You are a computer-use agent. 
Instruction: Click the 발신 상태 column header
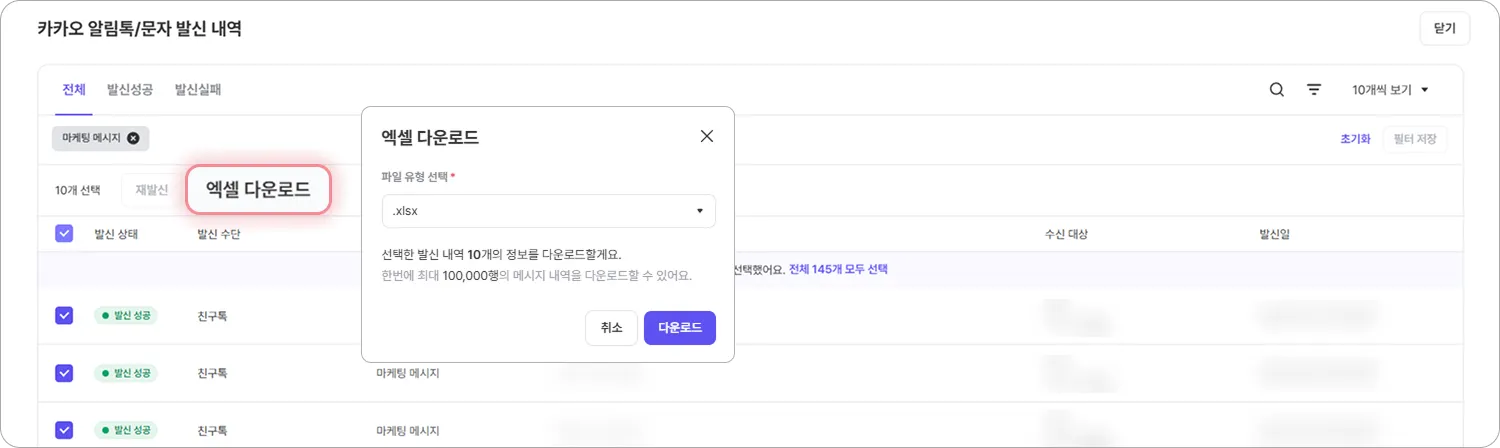(x=116, y=234)
